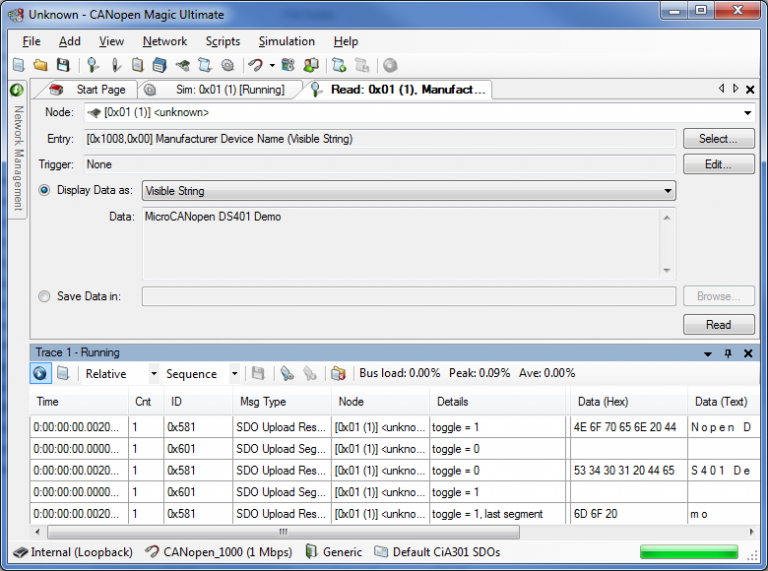The image size is (768, 571).
Task: Click the green Network Management sidebar icon
Action: coord(17,90)
